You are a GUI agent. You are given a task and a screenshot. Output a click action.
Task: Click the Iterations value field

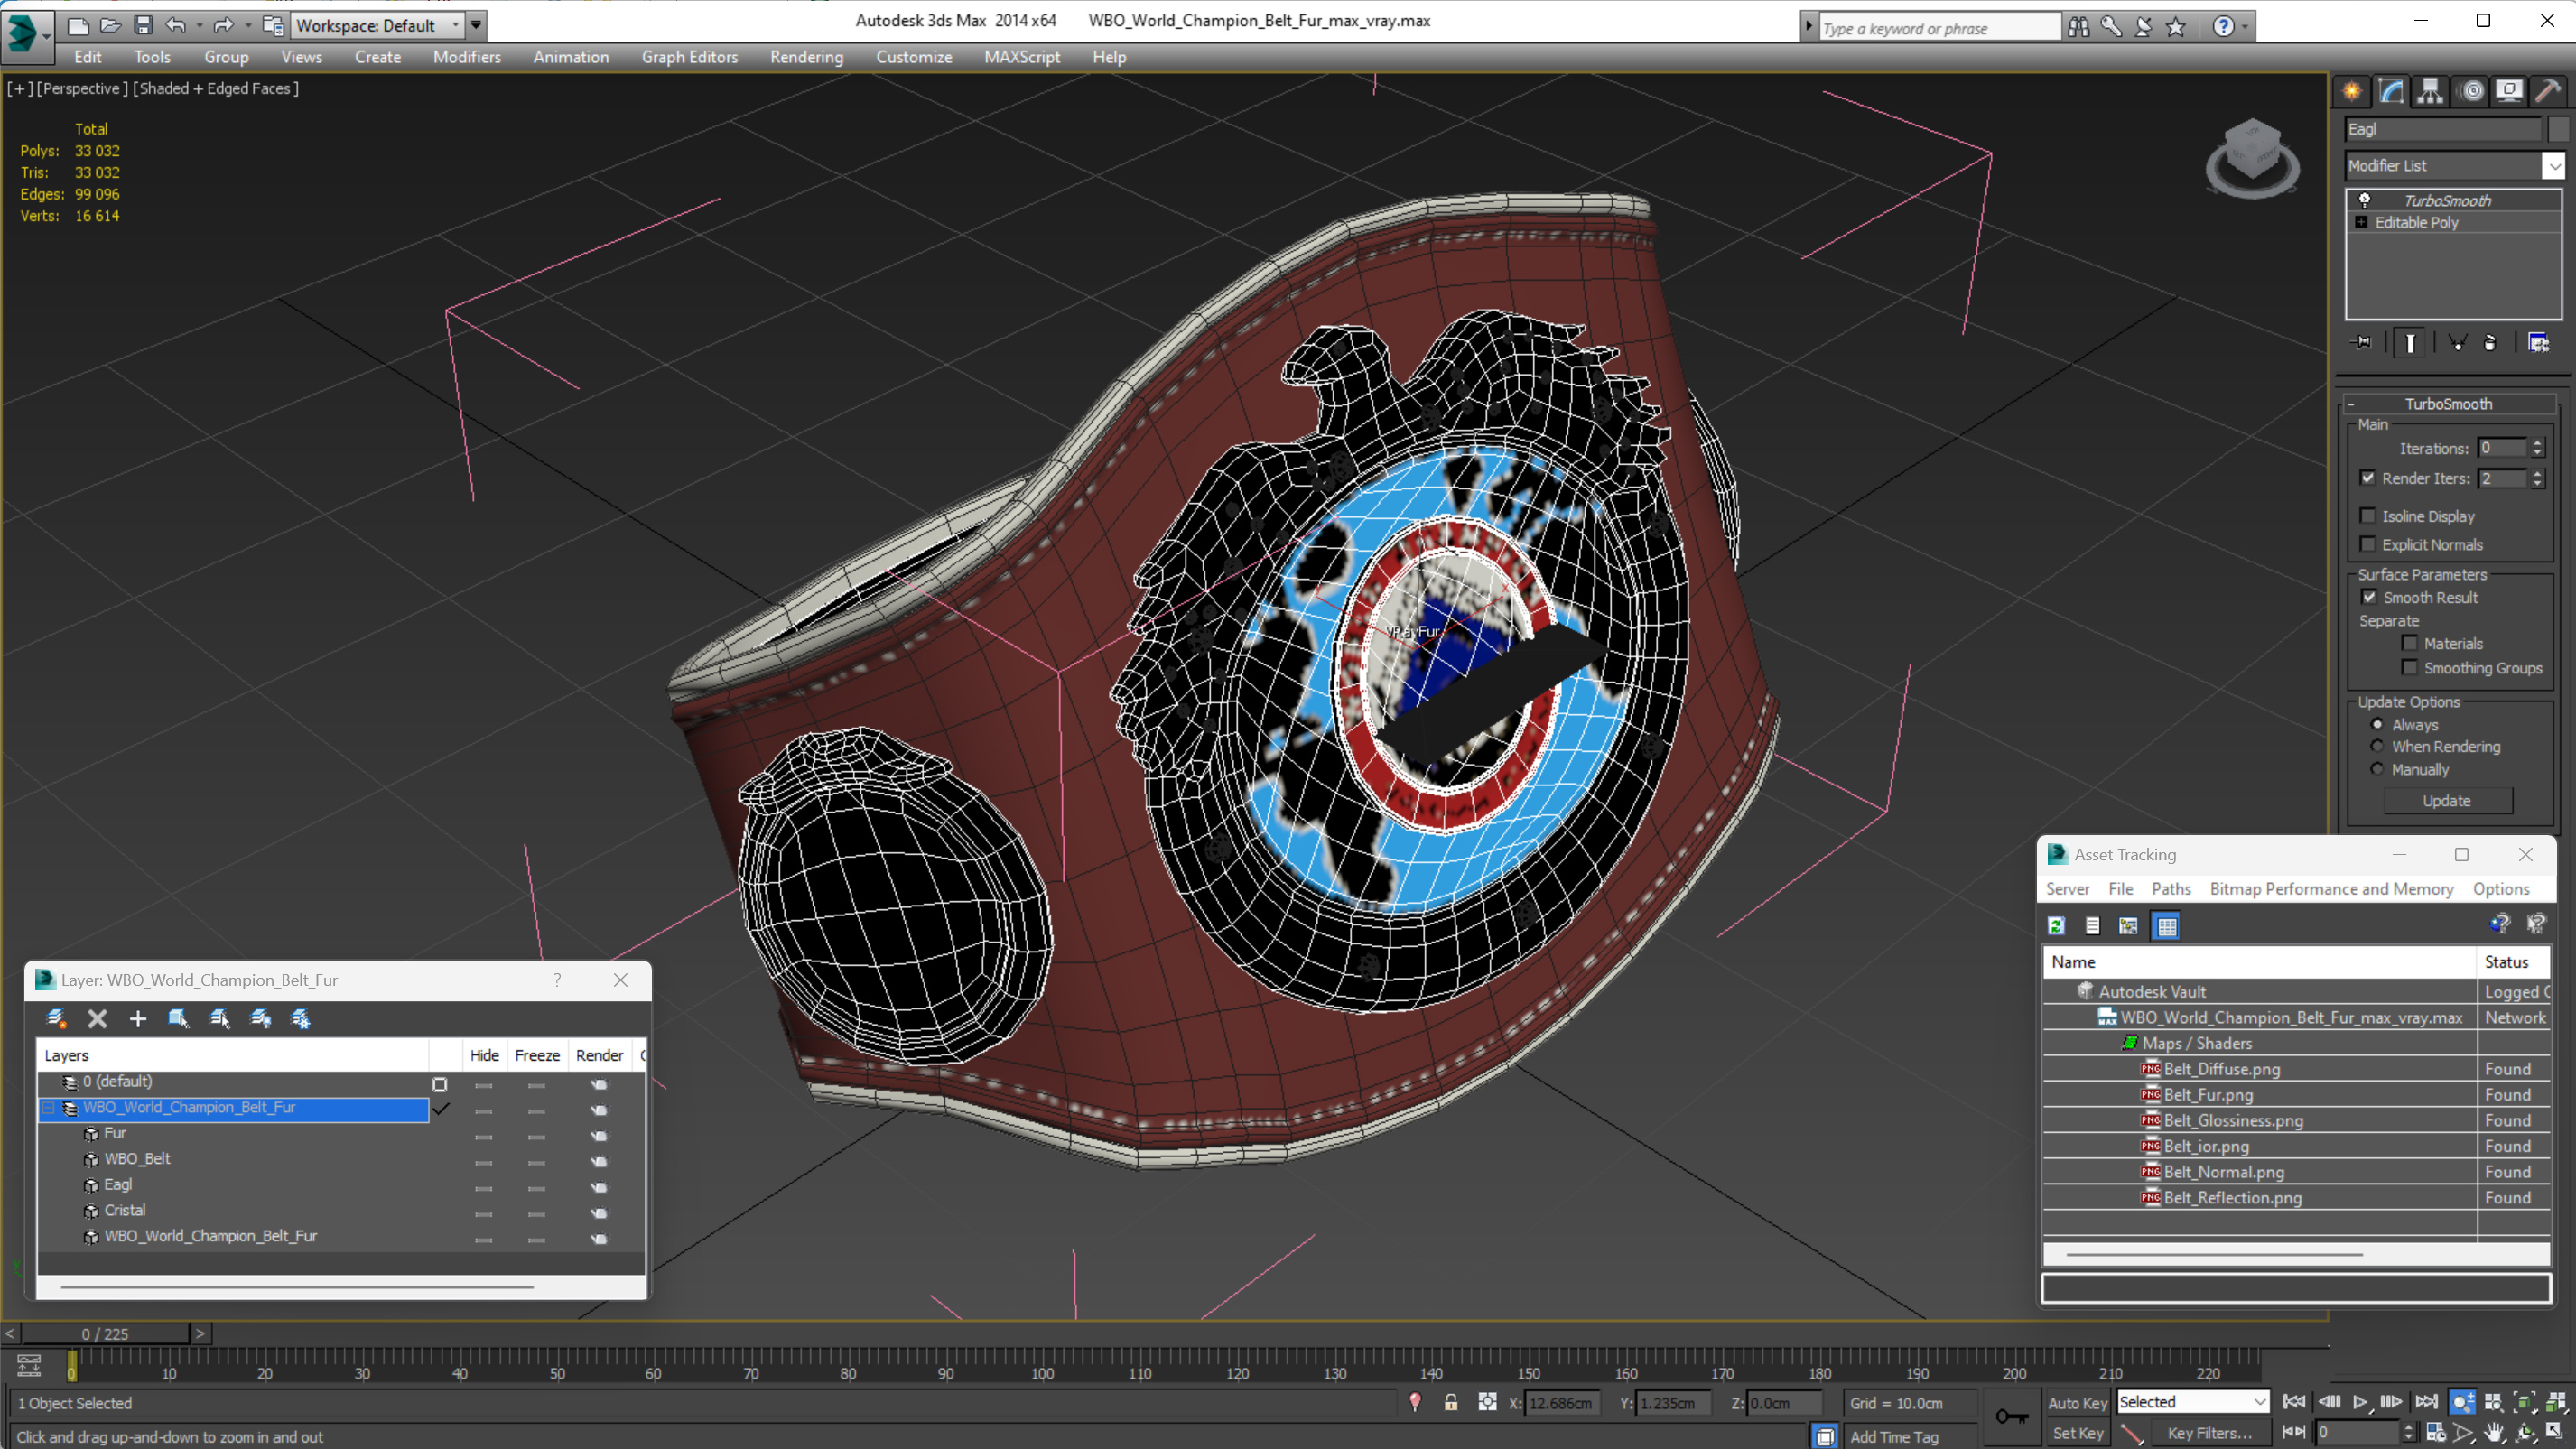2501,448
